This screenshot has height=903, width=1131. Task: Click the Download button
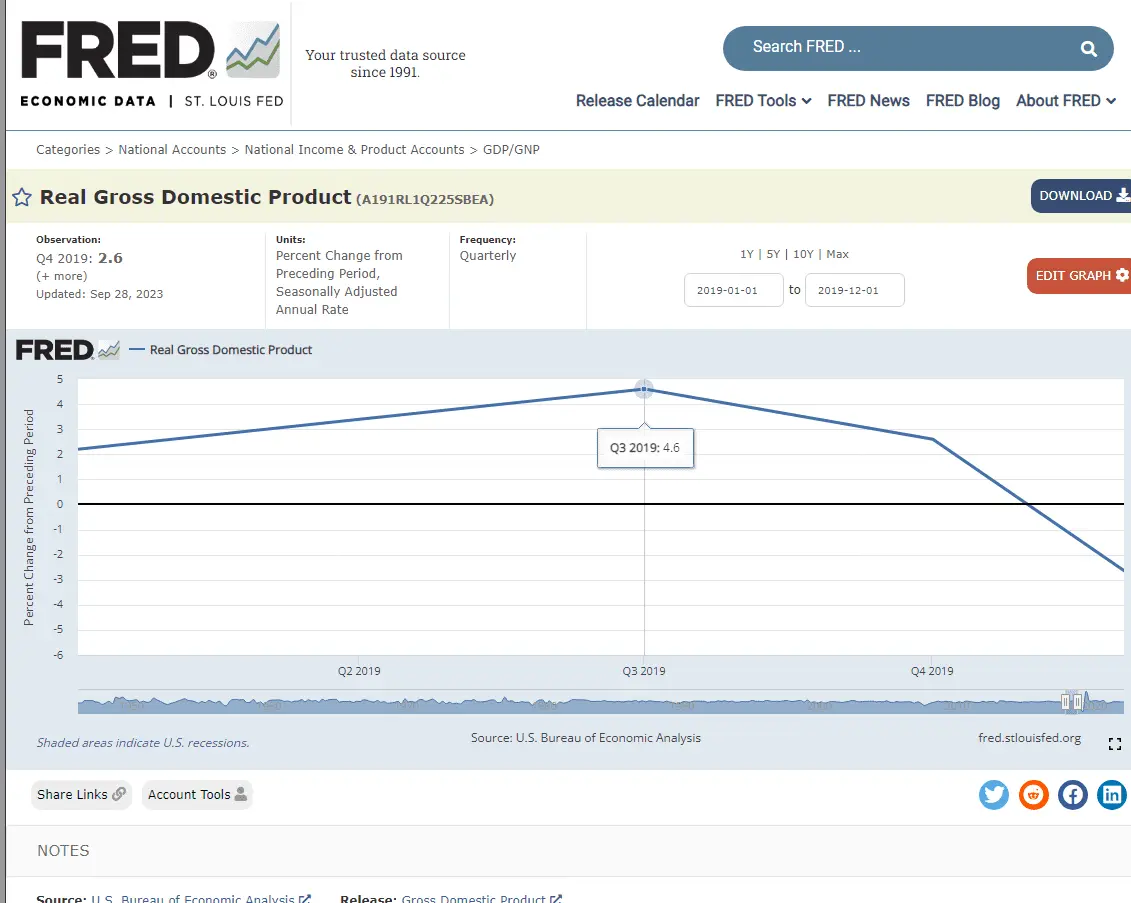click(x=1082, y=196)
